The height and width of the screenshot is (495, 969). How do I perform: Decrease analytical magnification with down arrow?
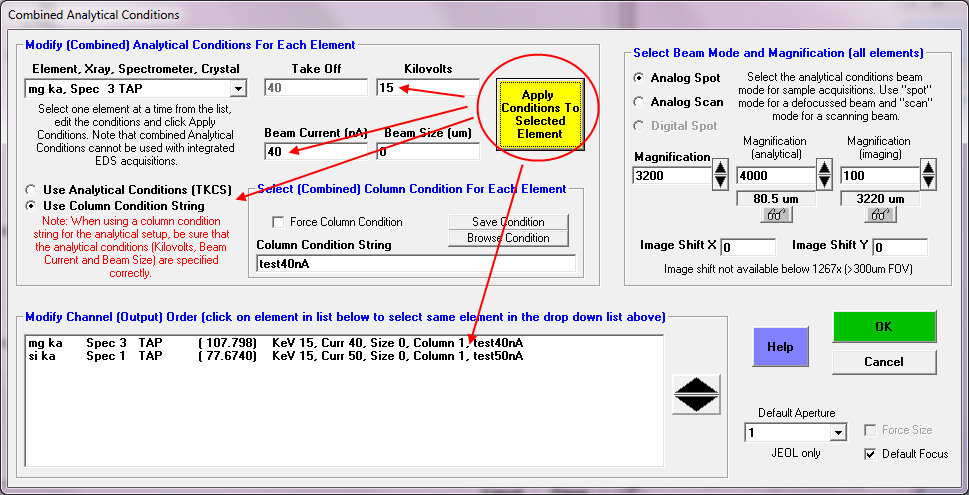(x=823, y=184)
